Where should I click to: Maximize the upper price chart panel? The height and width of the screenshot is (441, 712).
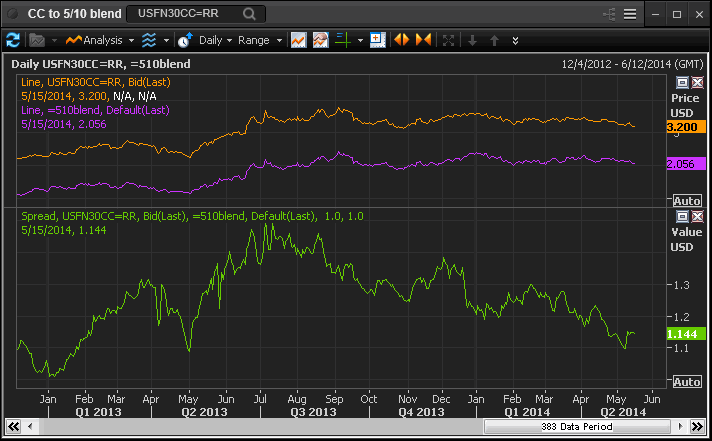(x=682, y=83)
